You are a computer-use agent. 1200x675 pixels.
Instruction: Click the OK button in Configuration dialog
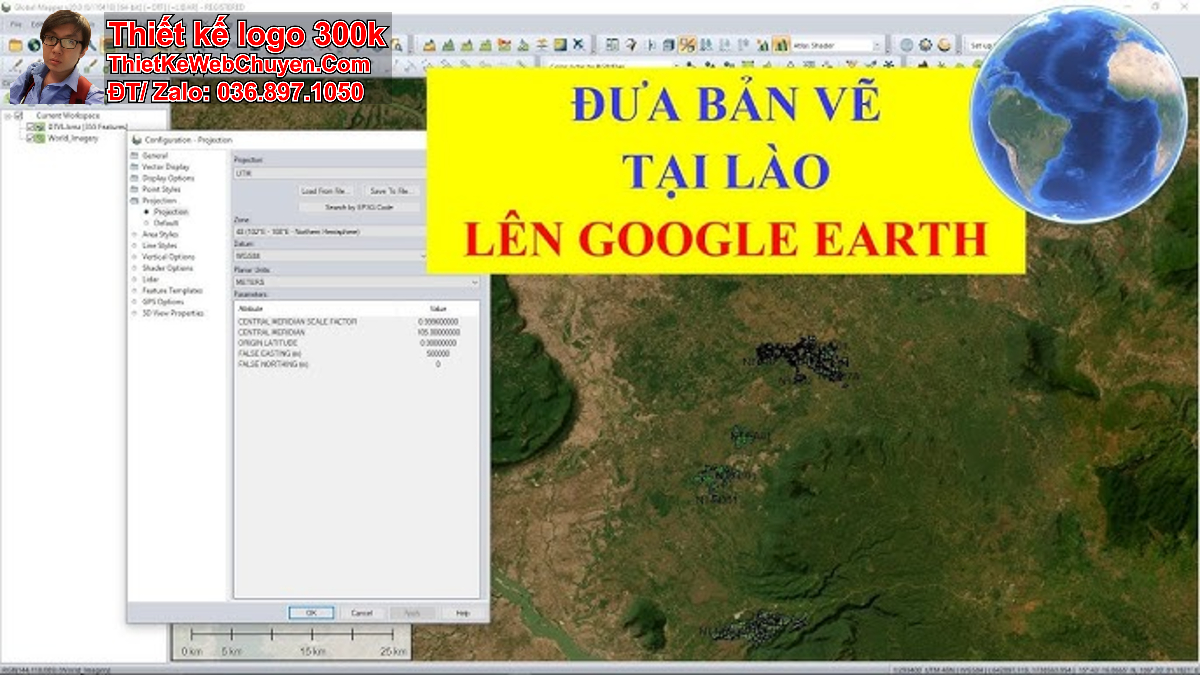(x=310, y=613)
